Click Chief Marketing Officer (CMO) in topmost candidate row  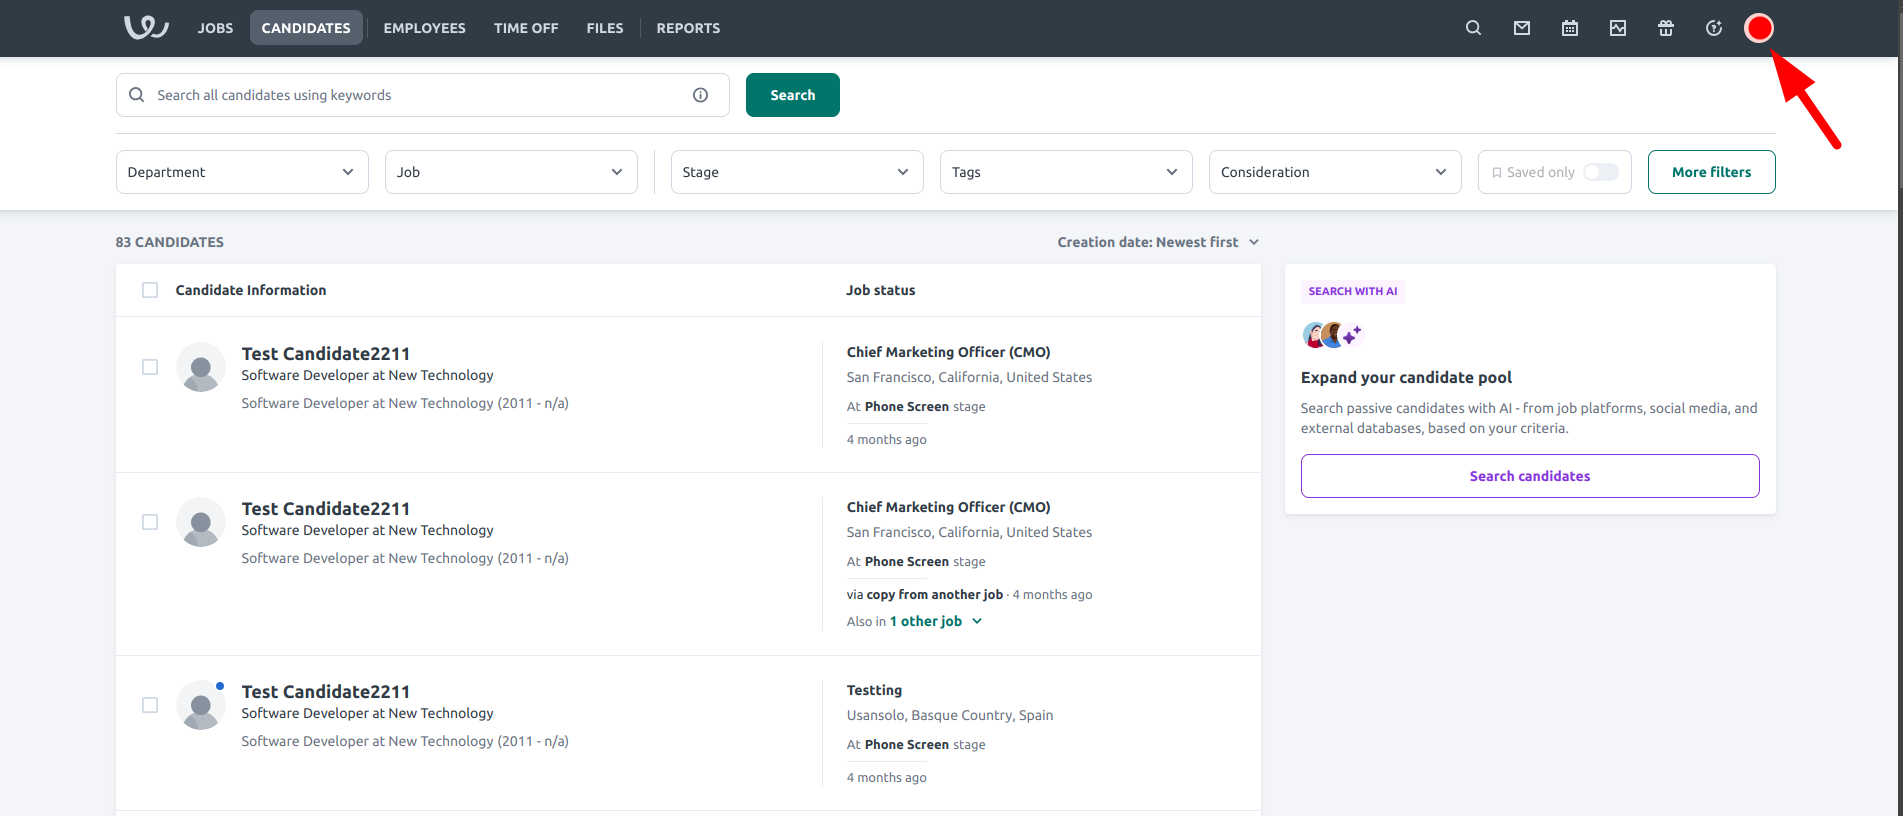click(949, 352)
